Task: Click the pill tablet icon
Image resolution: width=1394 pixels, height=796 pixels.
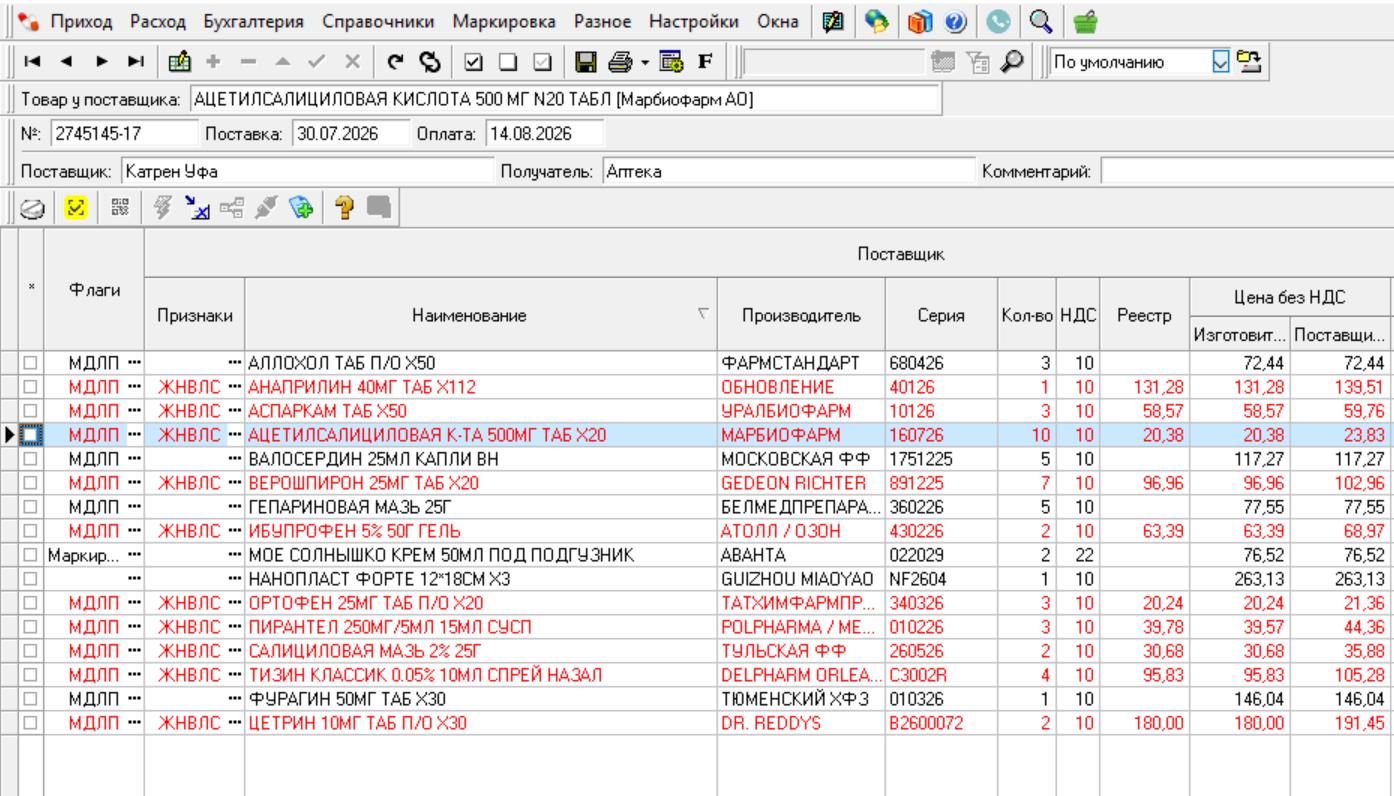Action: 33,208
